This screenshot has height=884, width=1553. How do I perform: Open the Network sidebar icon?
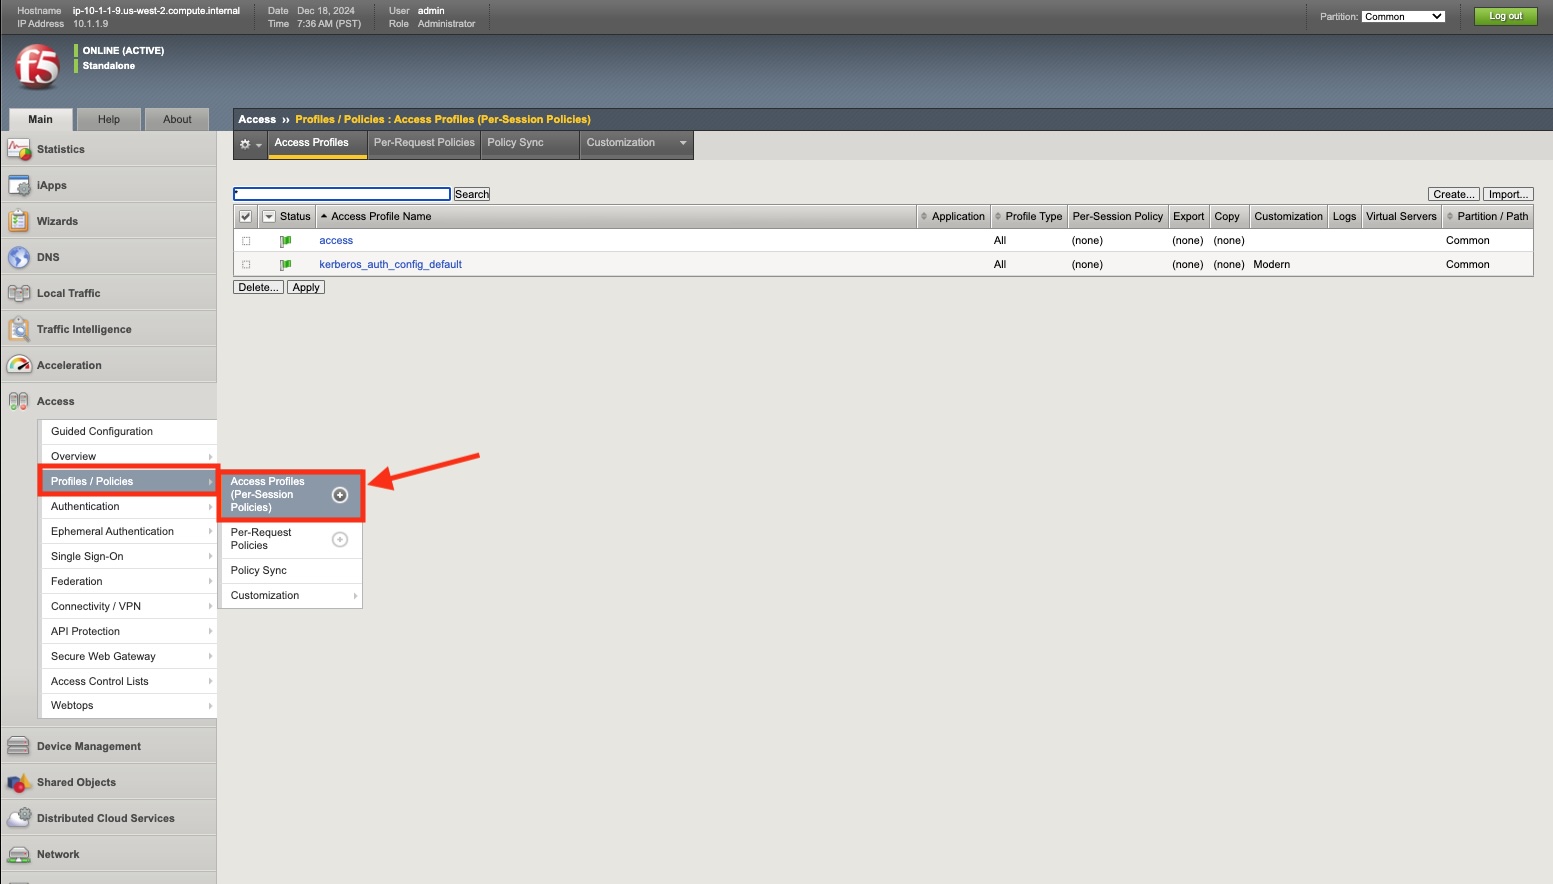[x=19, y=855]
